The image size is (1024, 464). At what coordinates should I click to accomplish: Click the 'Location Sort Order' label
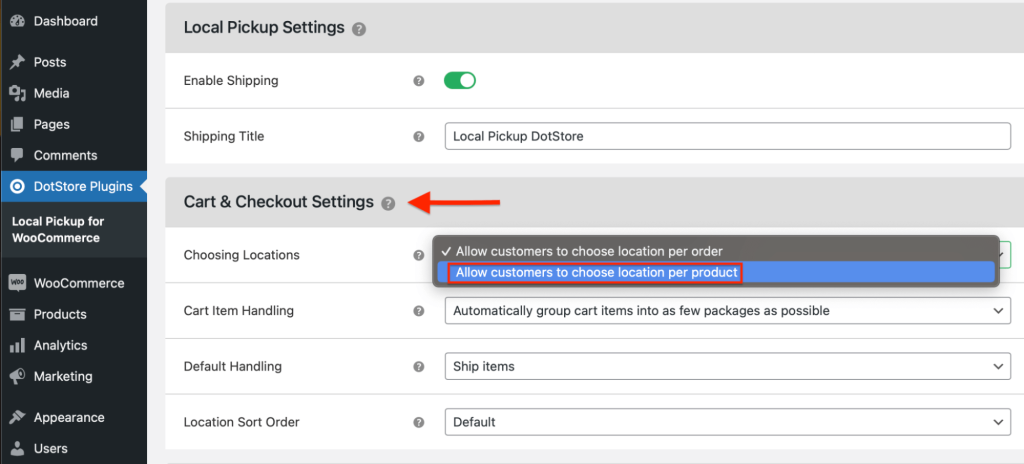tap(242, 422)
